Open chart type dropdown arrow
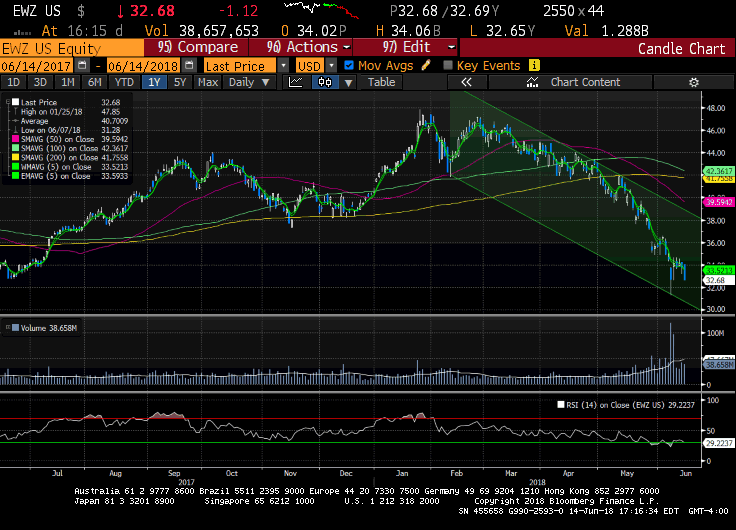 (348, 82)
